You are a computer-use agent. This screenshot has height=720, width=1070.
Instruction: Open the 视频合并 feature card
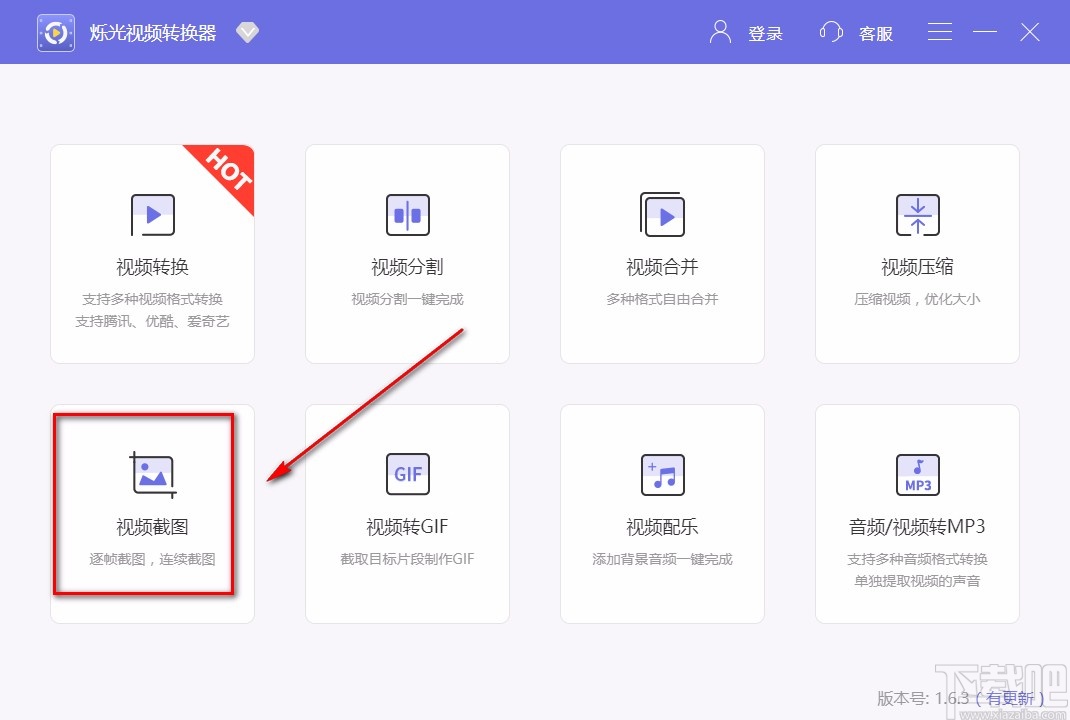(x=662, y=253)
